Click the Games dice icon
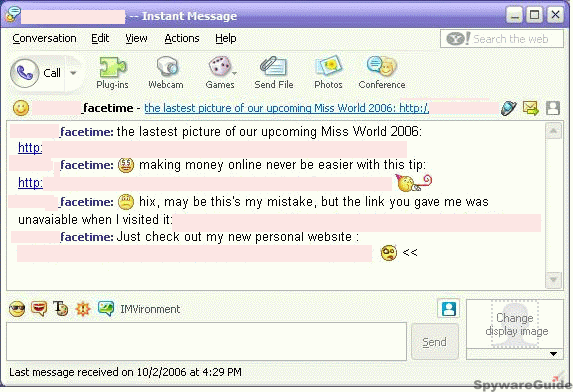The height and width of the screenshot is (392, 573). 219,66
